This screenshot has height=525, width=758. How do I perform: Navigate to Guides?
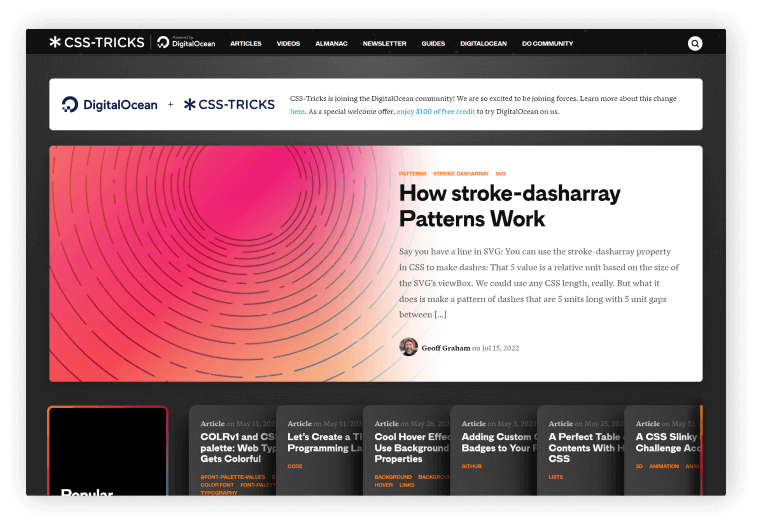coord(433,44)
